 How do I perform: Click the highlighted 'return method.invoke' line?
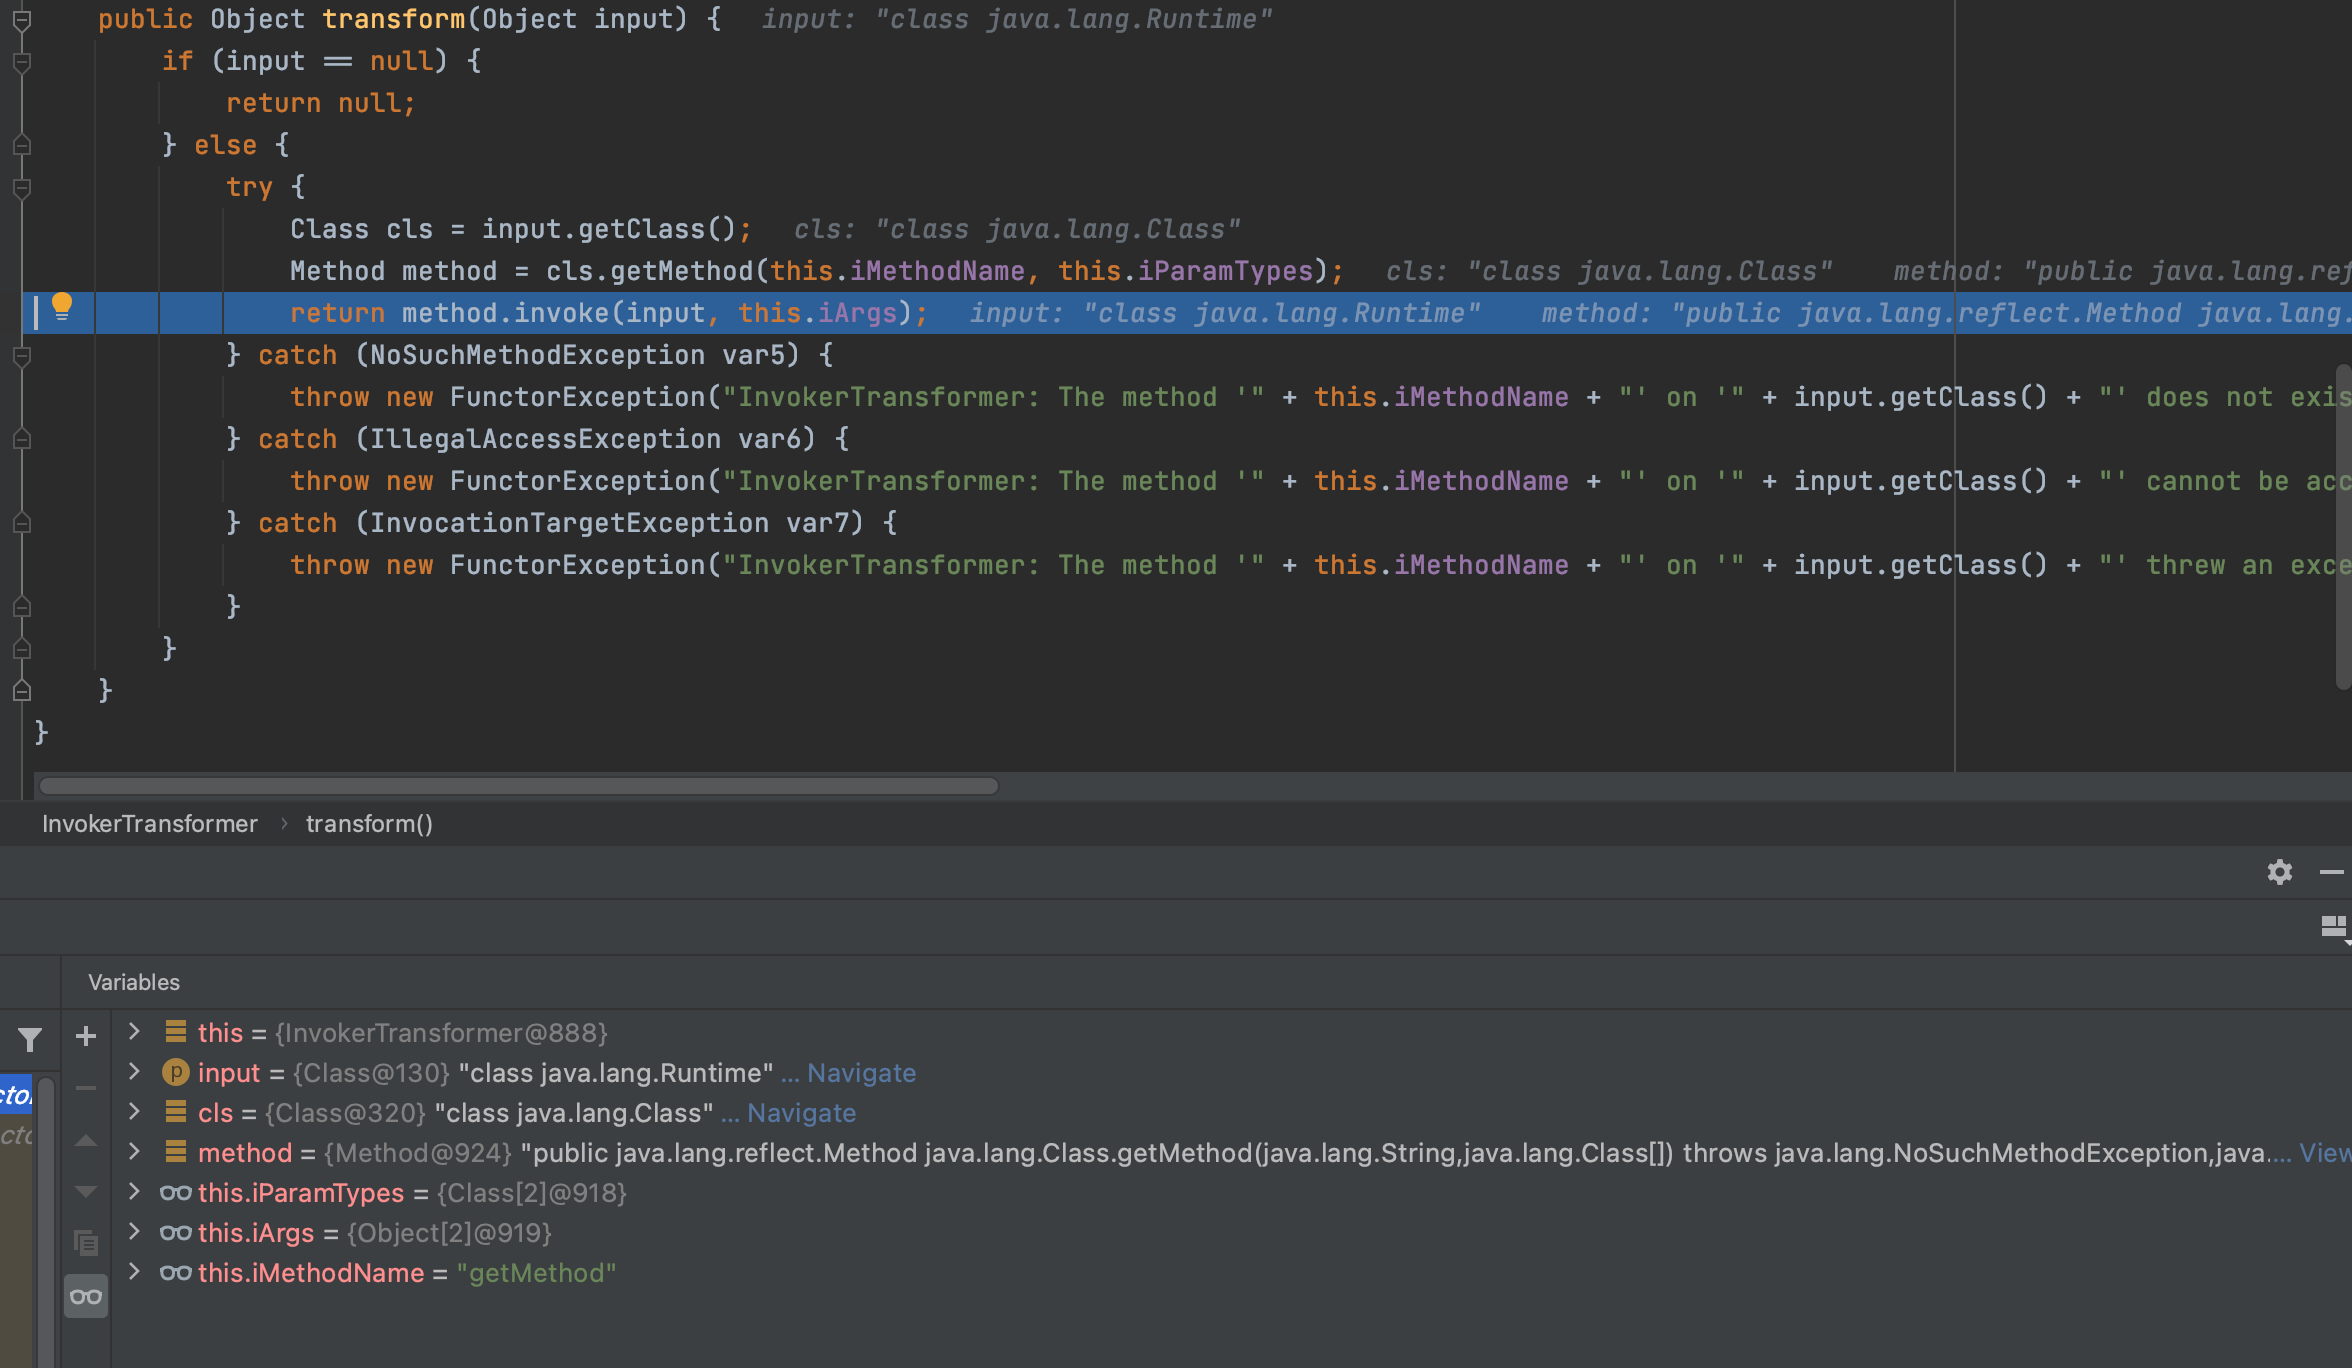point(1187,313)
